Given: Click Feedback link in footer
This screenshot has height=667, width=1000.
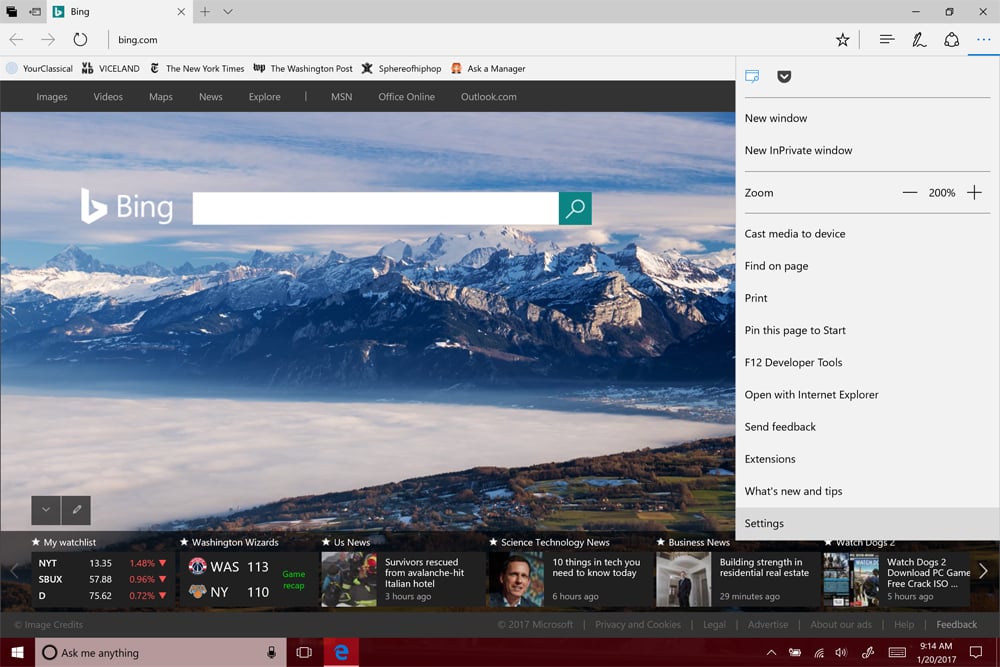Looking at the screenshot, I should tap(956, 625).
